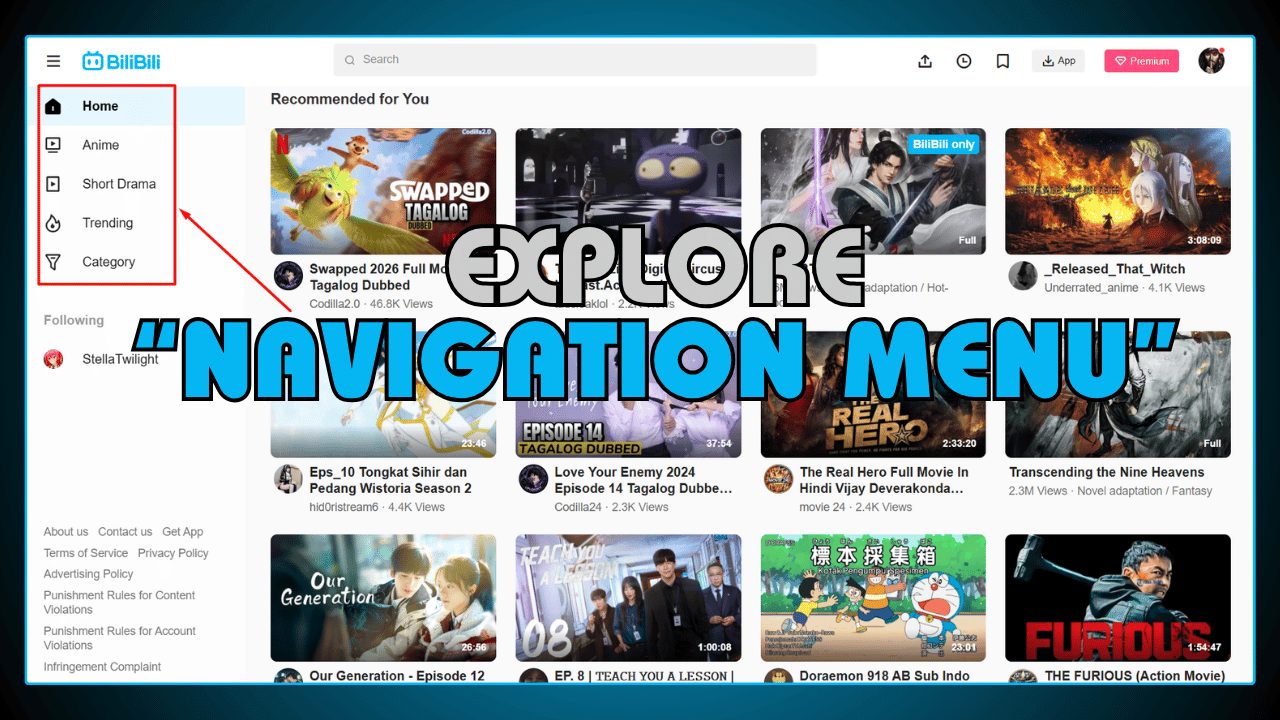This screenshot has height=720, width=1280.
Task: Open the profile avatar menu
Action: pos(1211,61)
